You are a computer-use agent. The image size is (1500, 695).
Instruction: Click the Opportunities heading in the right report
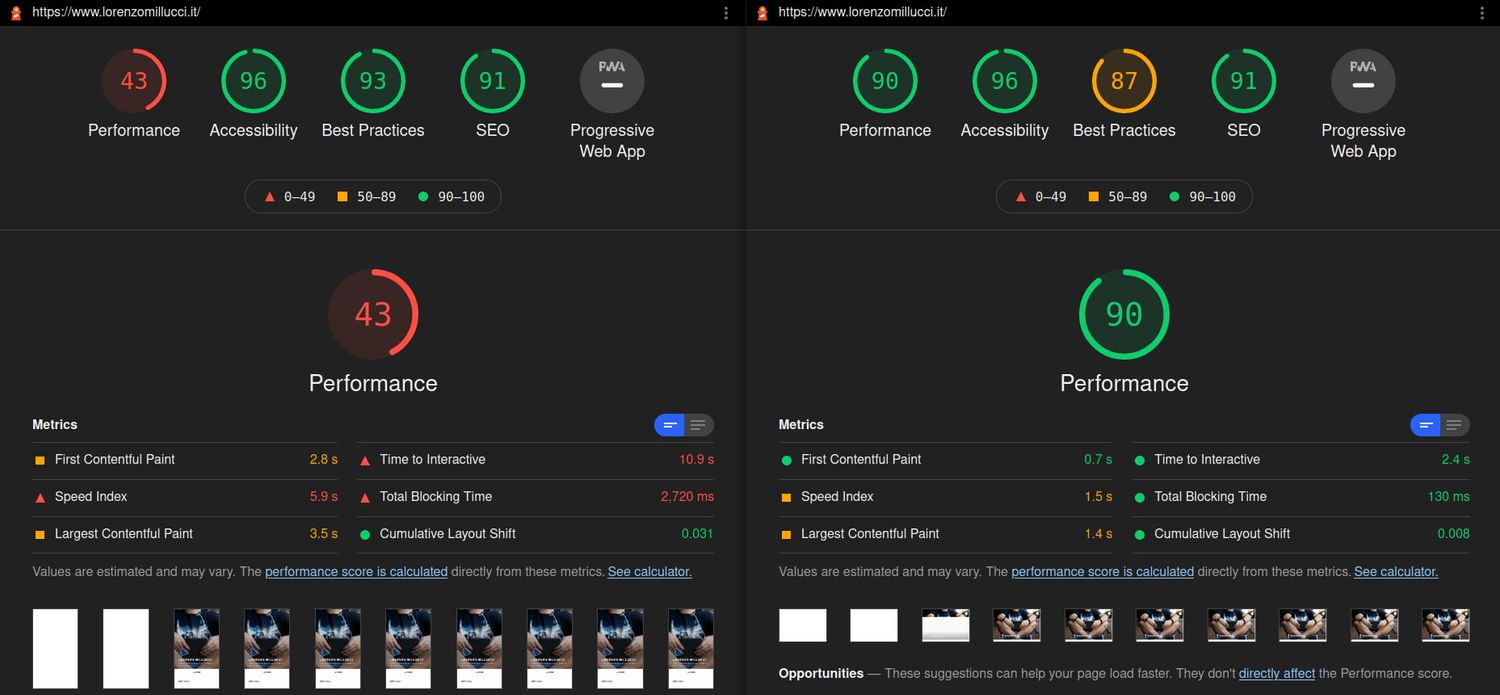click(x=821, y=673)
